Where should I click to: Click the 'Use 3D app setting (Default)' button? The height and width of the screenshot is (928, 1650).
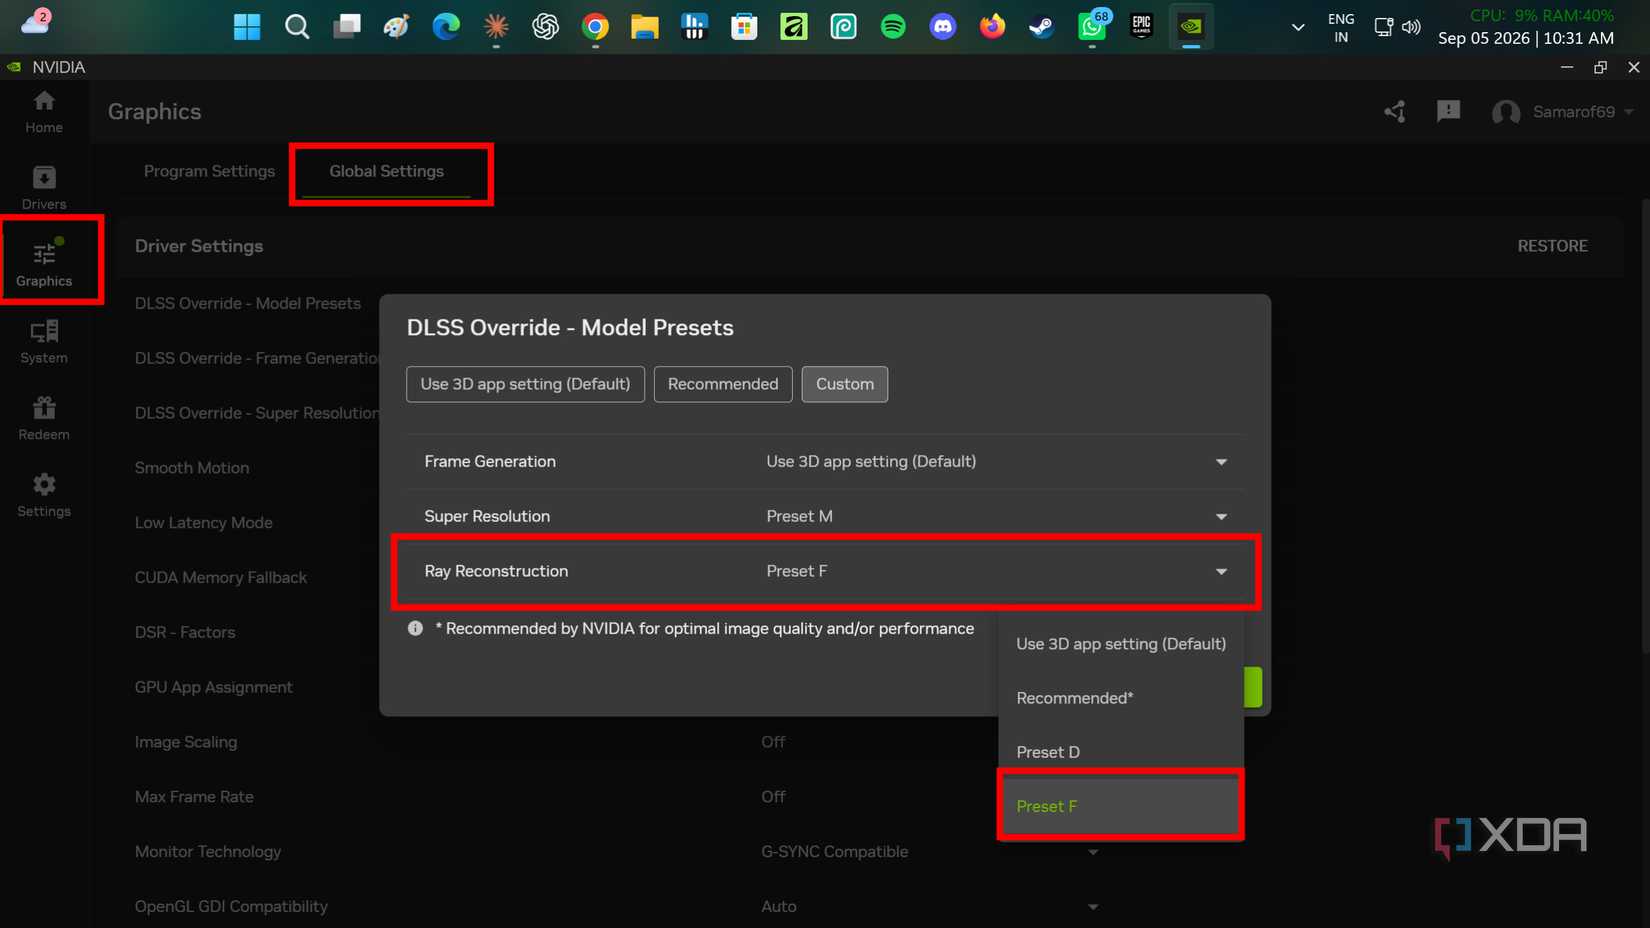click(525, 384)
